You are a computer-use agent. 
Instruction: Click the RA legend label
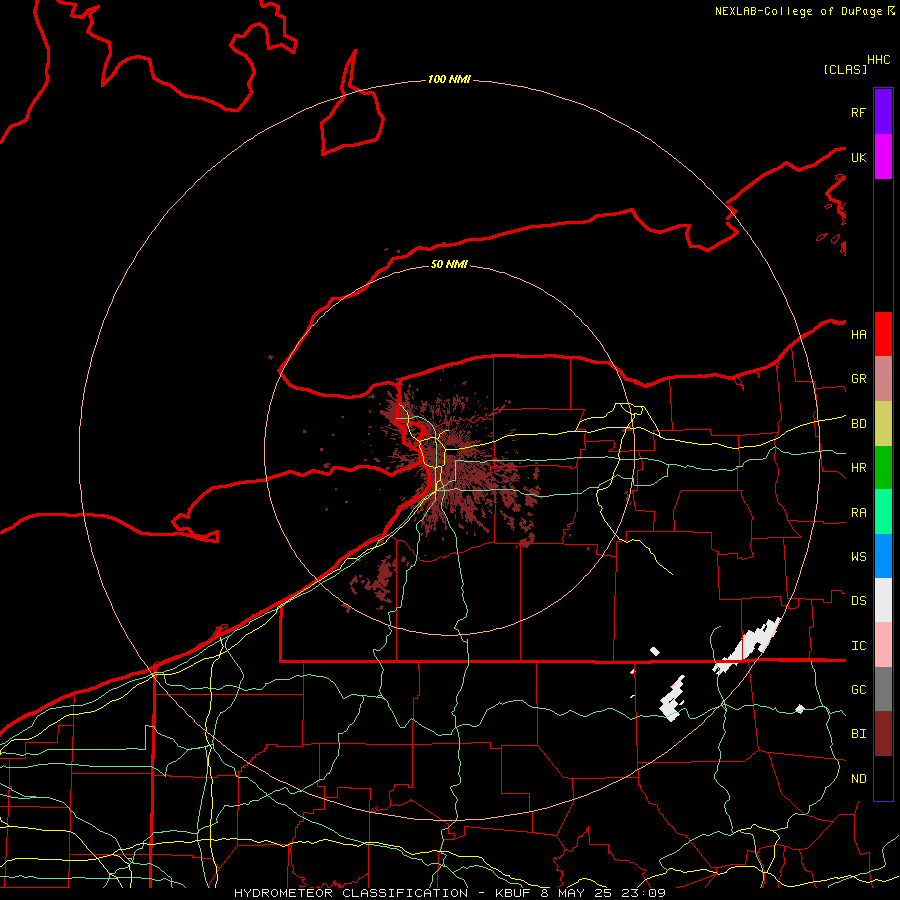point(858,513)
